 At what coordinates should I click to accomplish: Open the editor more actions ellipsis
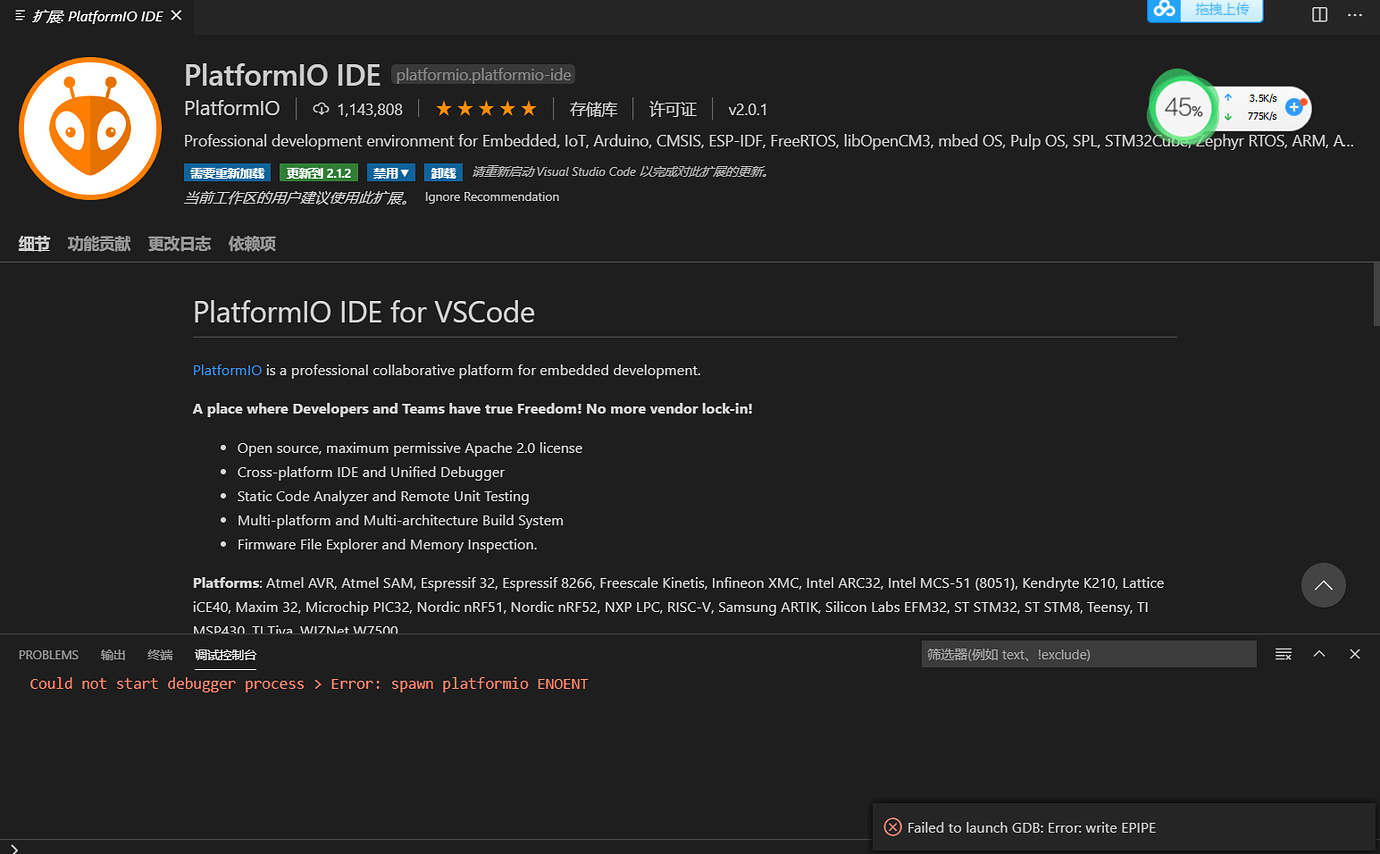[1354, 15]
